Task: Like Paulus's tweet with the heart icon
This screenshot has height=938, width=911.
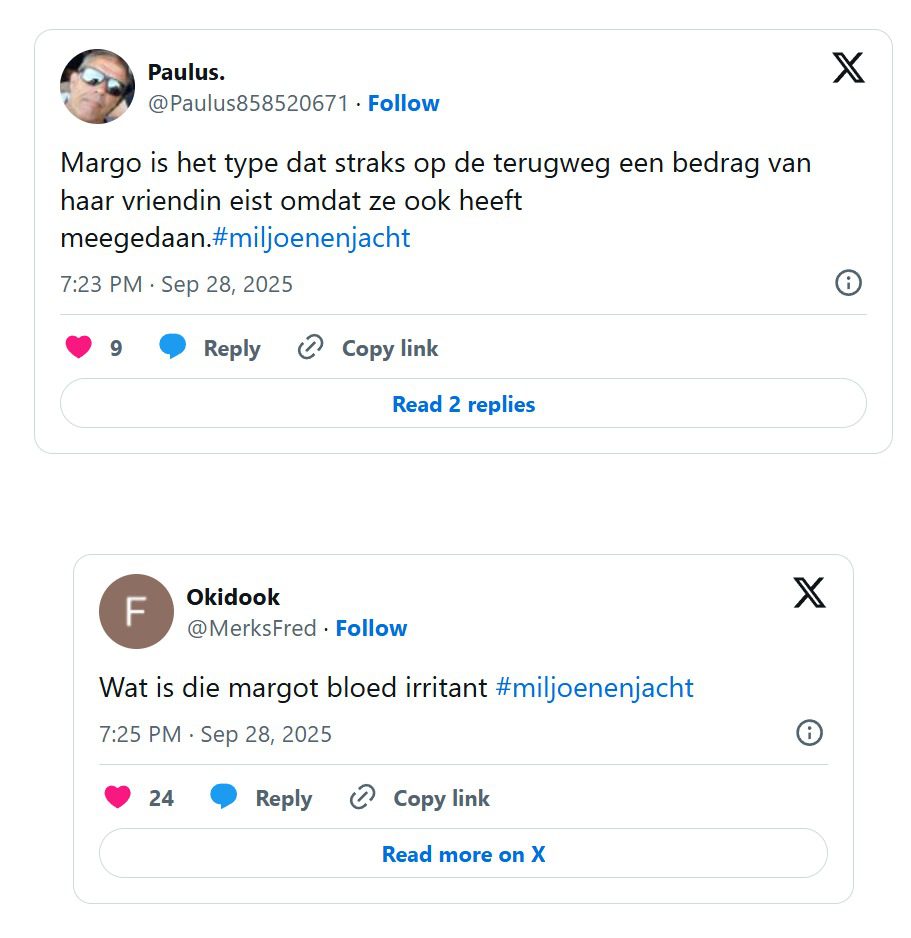Action: click(78, 347)
